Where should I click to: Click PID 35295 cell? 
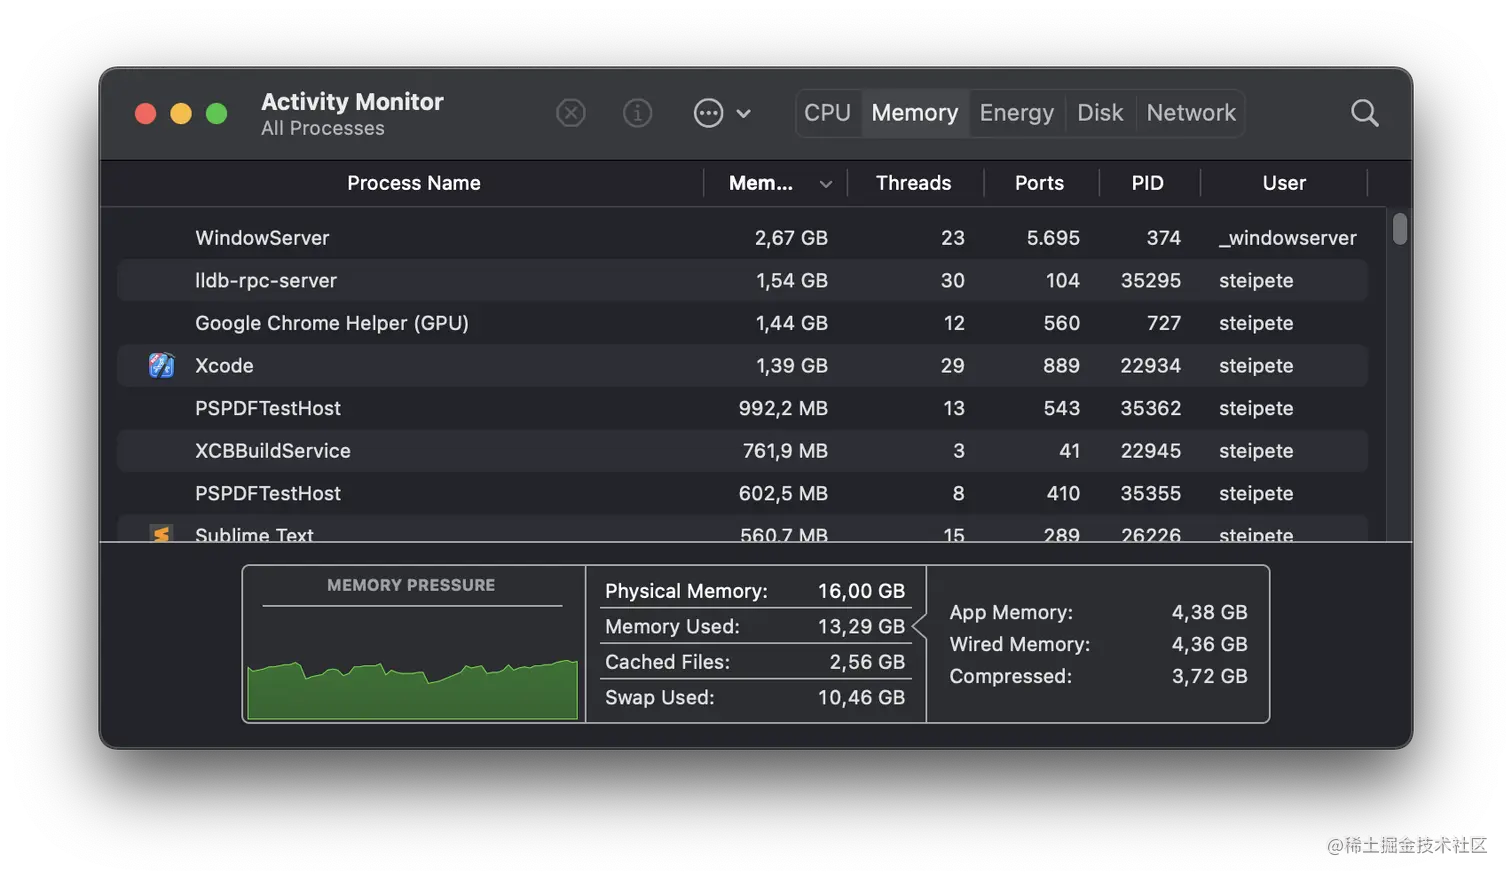1151,281
